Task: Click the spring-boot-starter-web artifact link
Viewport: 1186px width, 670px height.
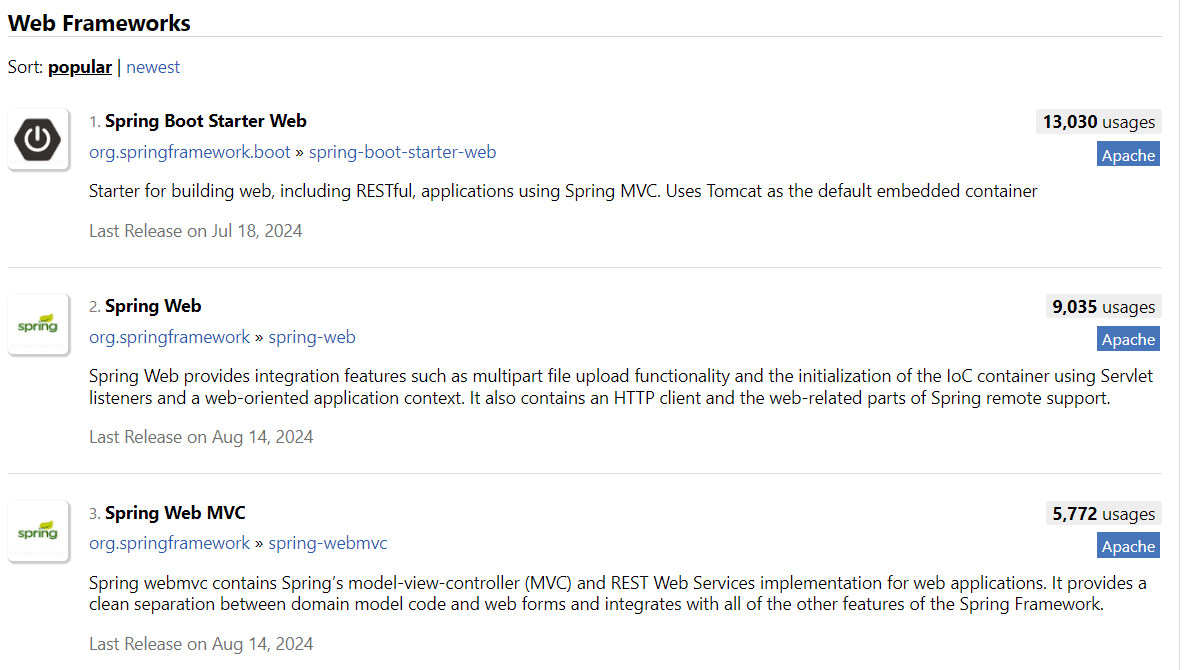Action: click(x=402, y=152)
